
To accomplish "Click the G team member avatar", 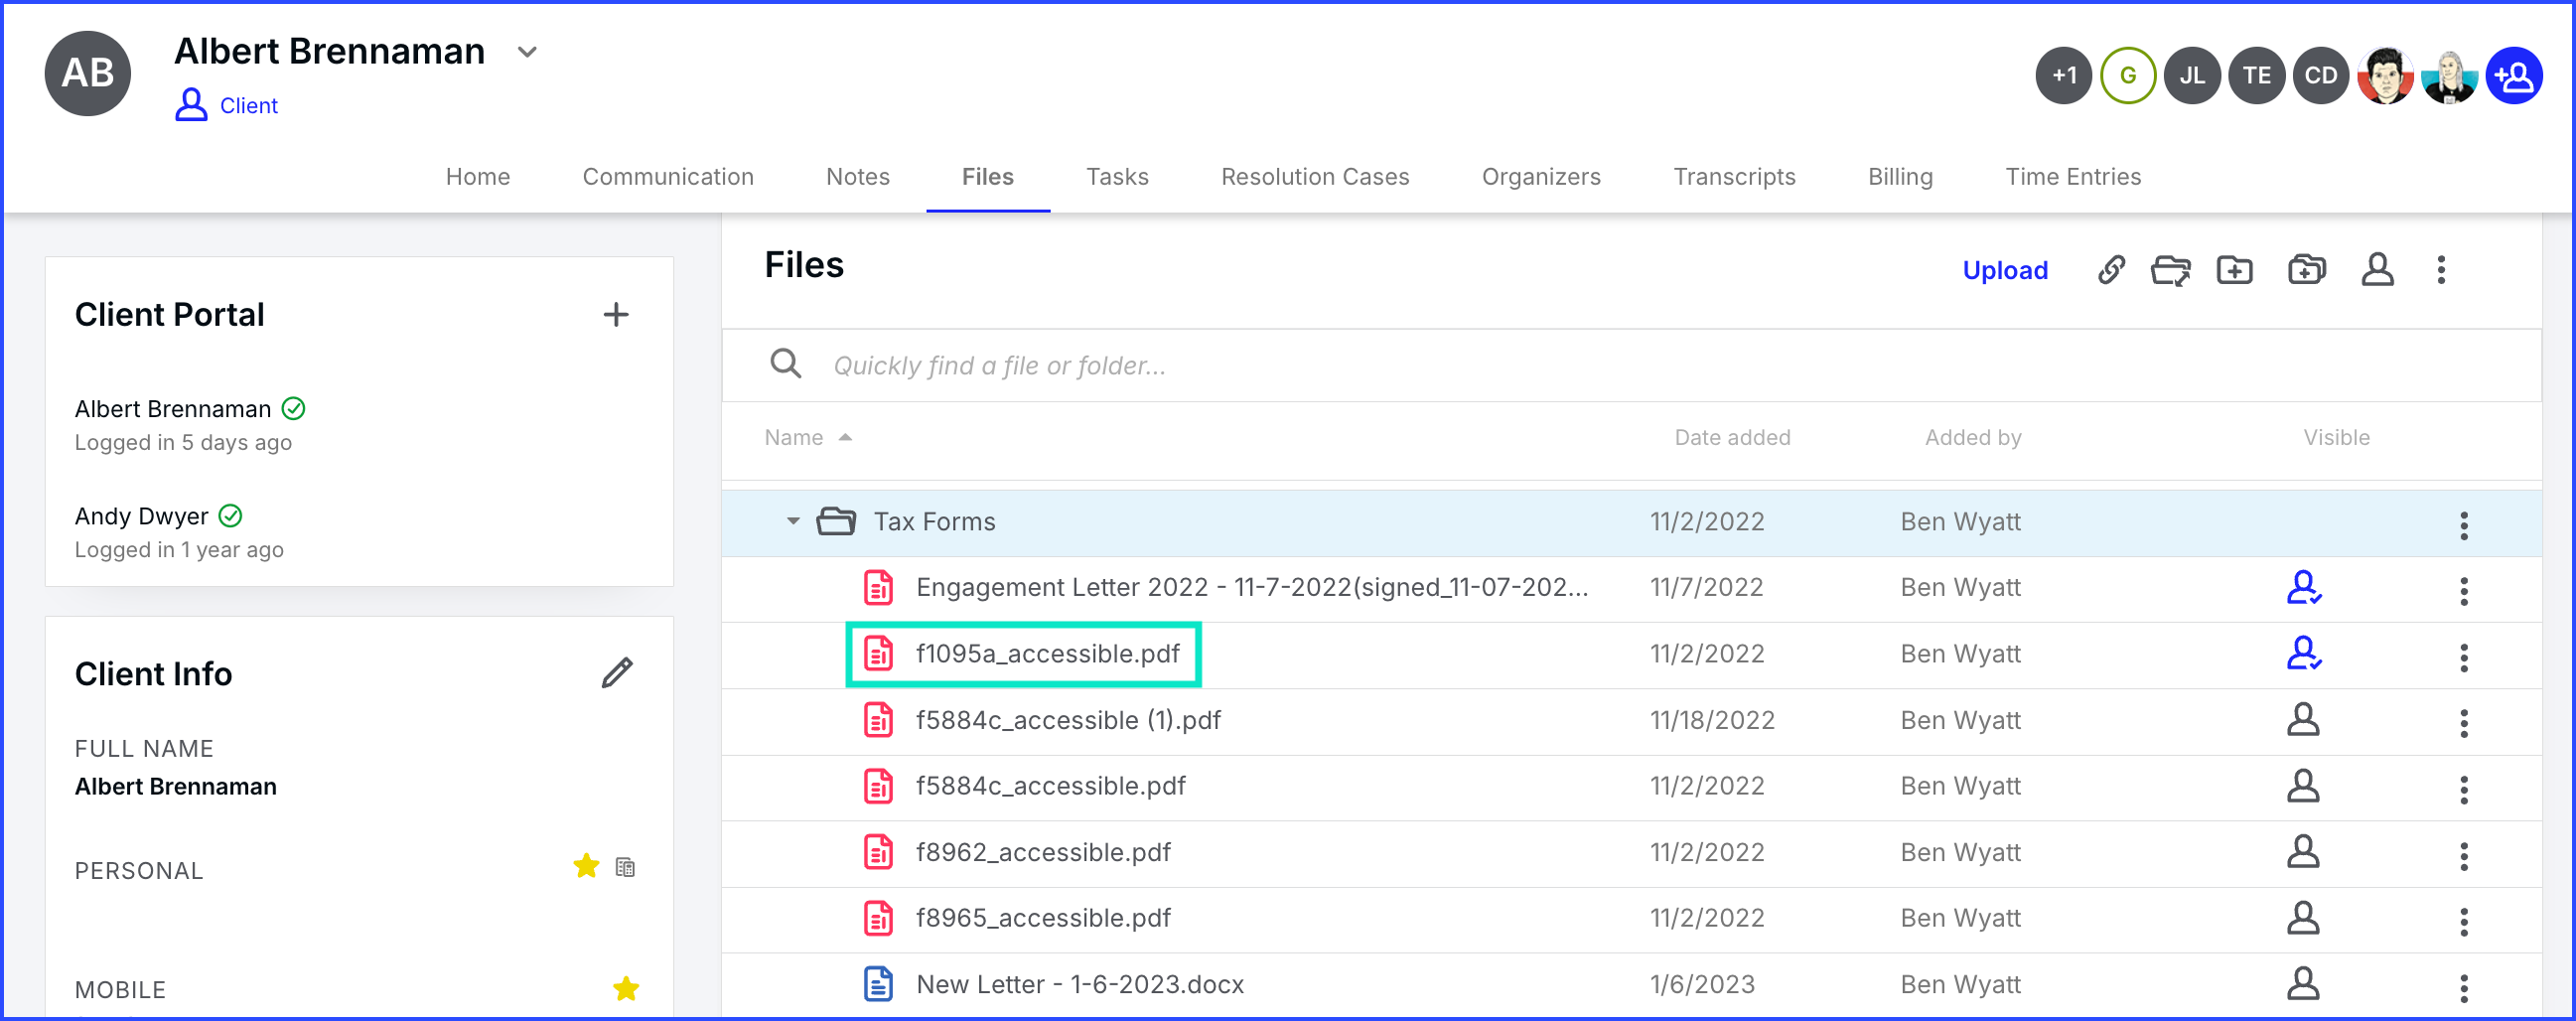I will [x=2127, y=75].
